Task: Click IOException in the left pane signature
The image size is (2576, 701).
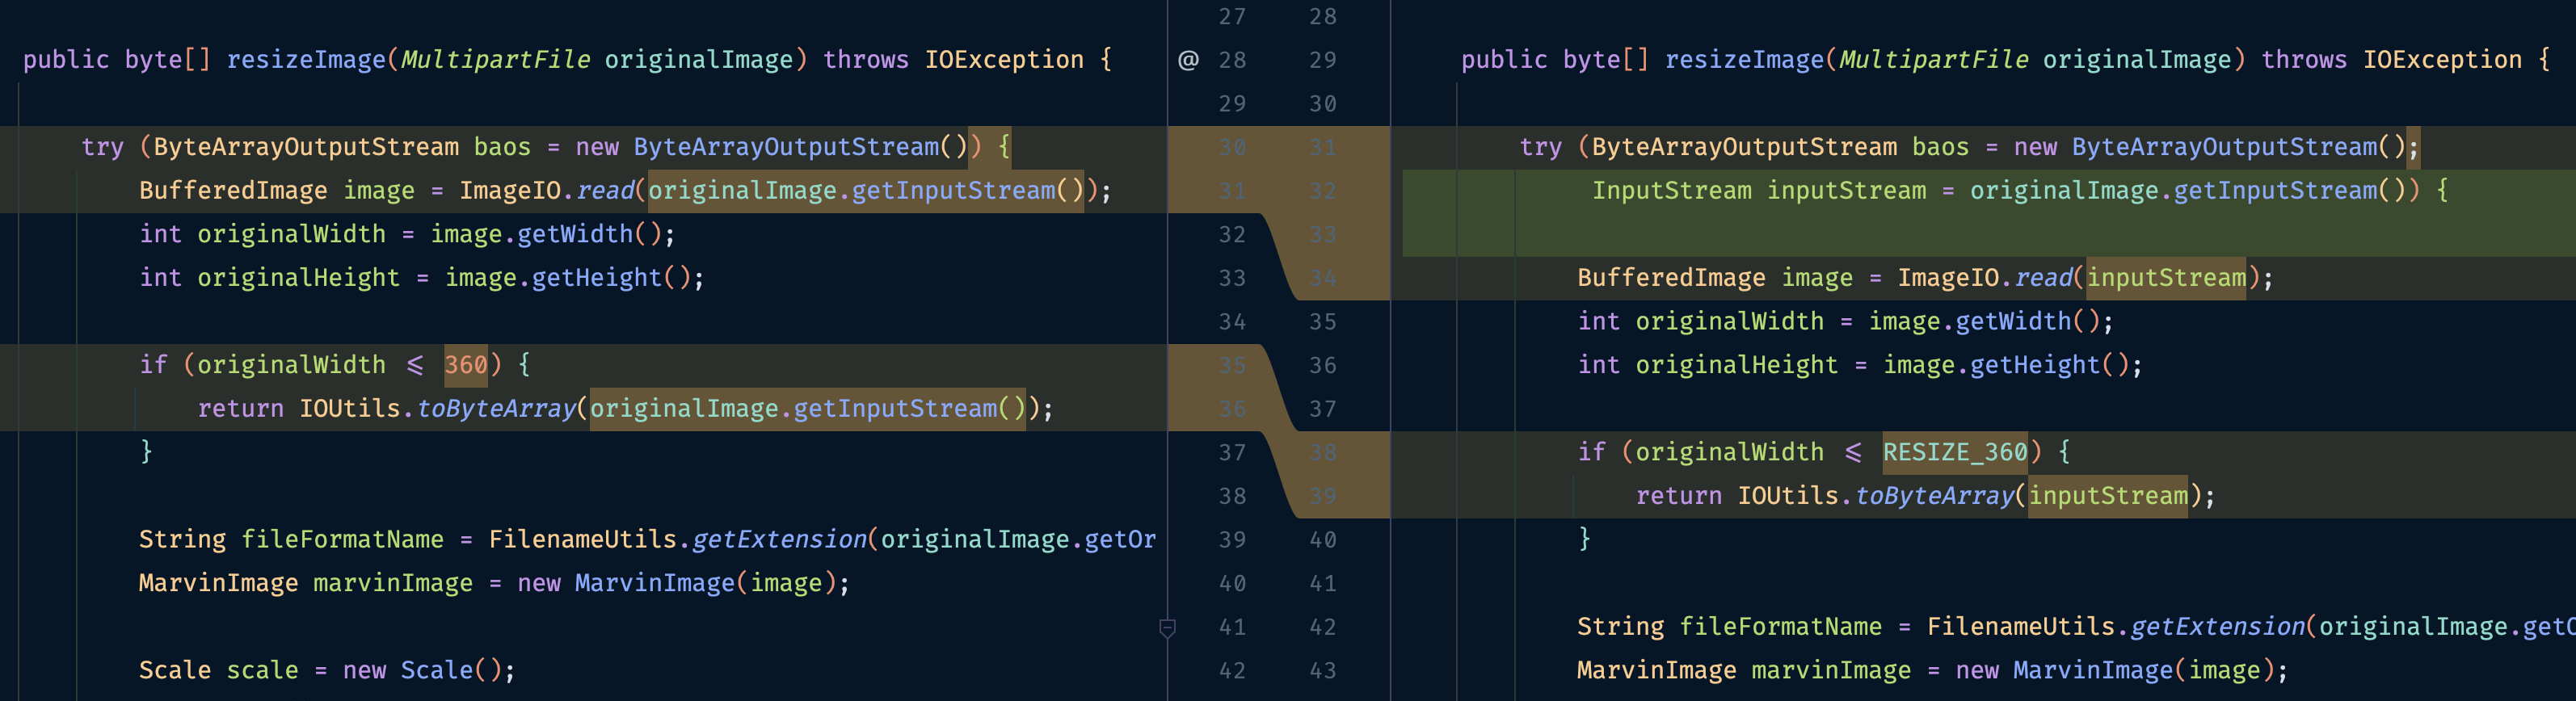Action: point(1004,60)
